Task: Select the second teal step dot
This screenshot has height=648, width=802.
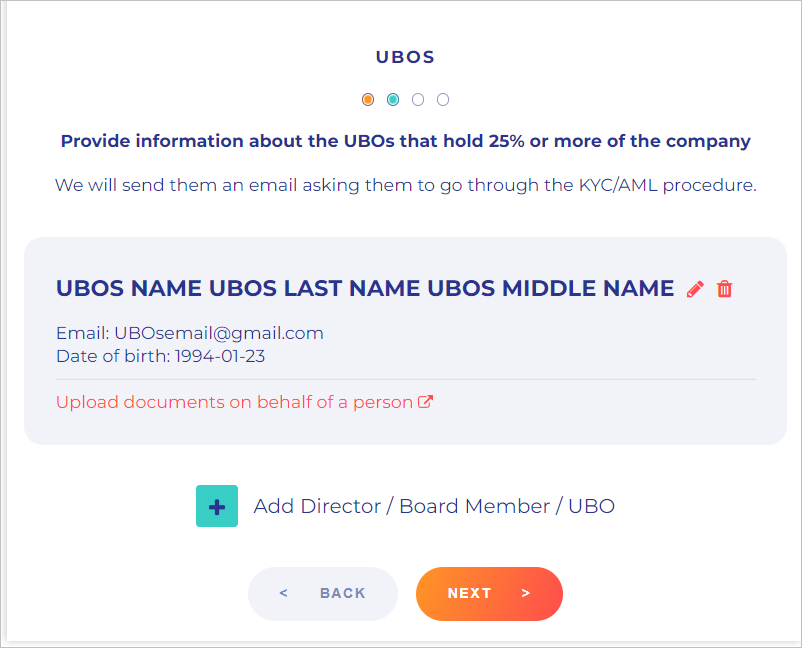Action: pos(393,99)
